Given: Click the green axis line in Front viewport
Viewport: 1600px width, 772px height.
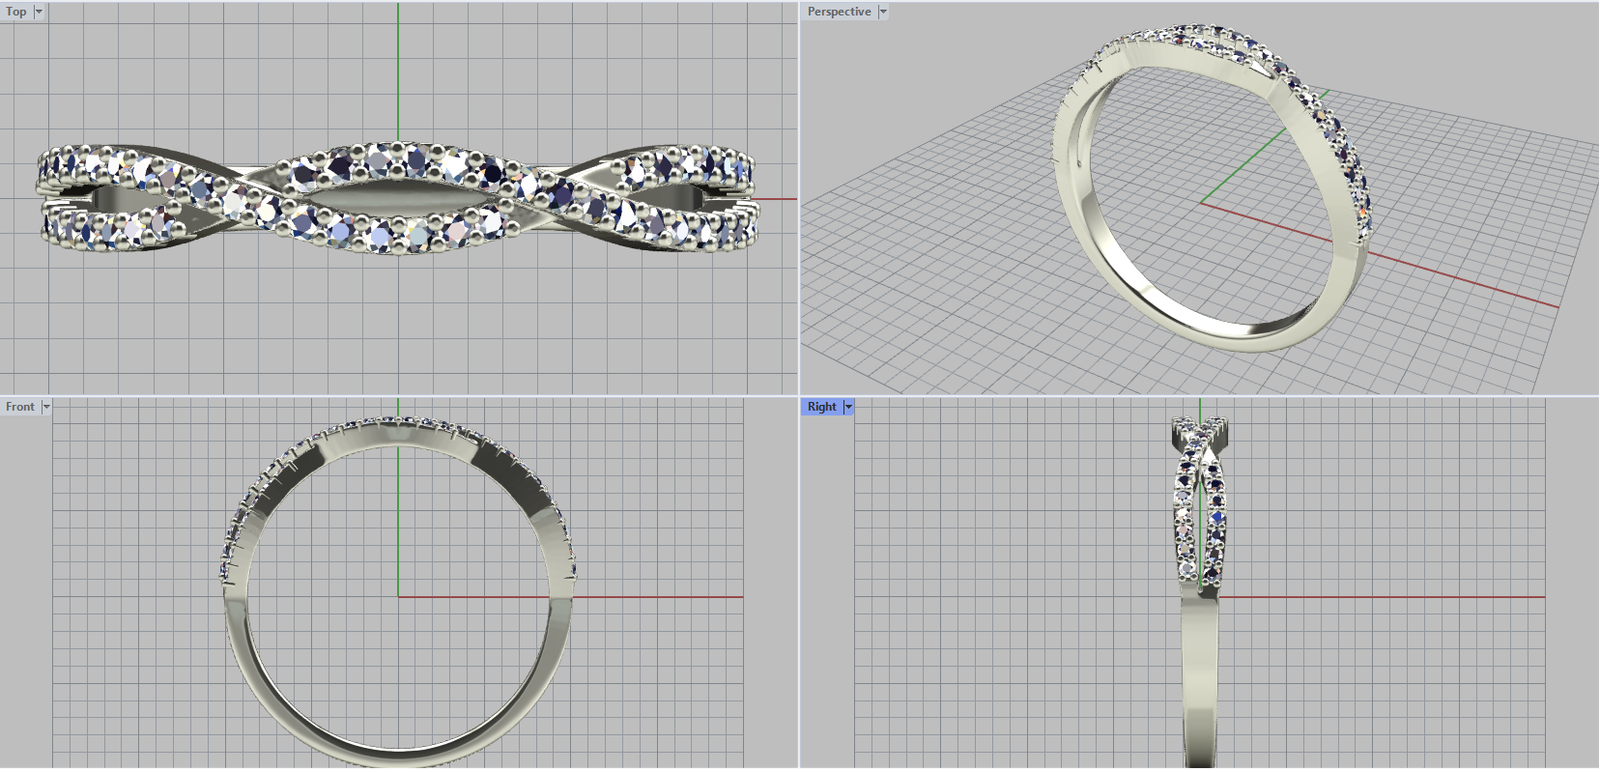Looking at the screenshot, I should click(398, 520).
